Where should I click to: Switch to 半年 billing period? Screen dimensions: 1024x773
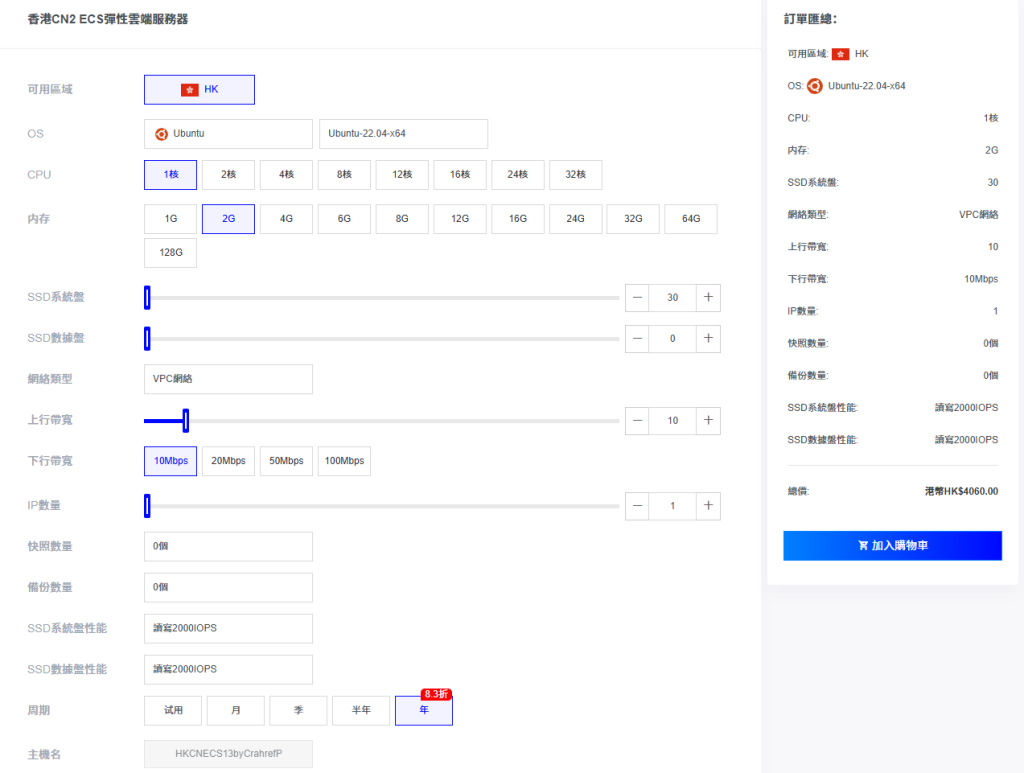361,711
